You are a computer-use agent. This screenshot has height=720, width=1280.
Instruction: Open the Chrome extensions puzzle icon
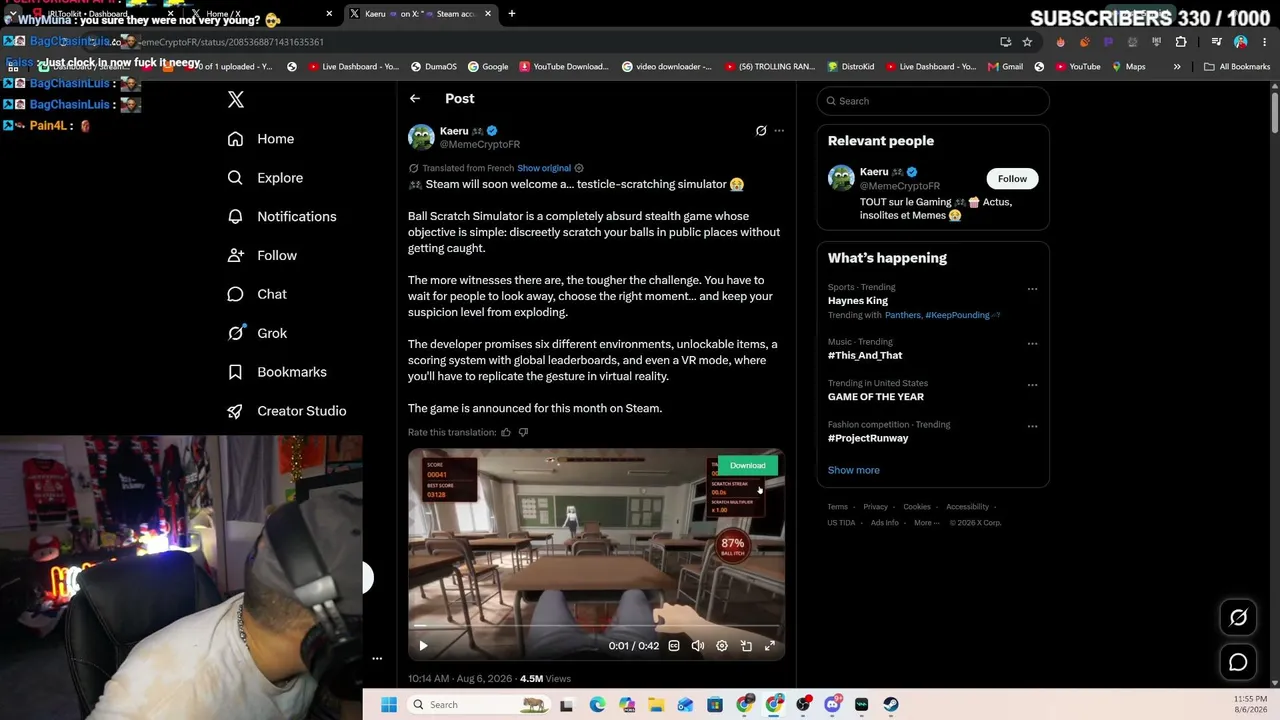(x=1181, y=42)
